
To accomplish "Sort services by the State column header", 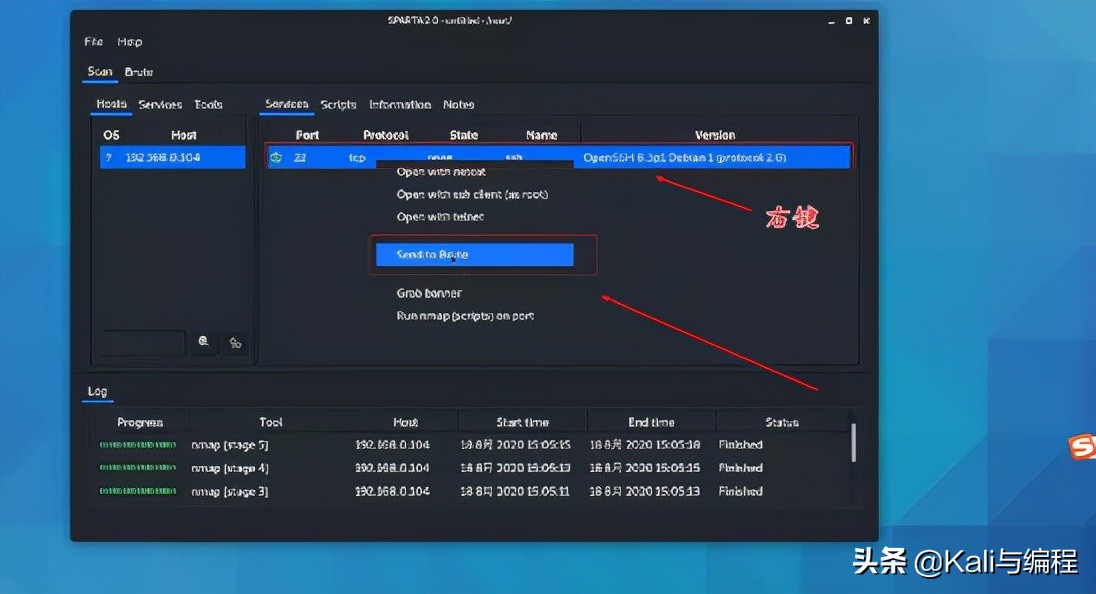I will coord(464,135).
